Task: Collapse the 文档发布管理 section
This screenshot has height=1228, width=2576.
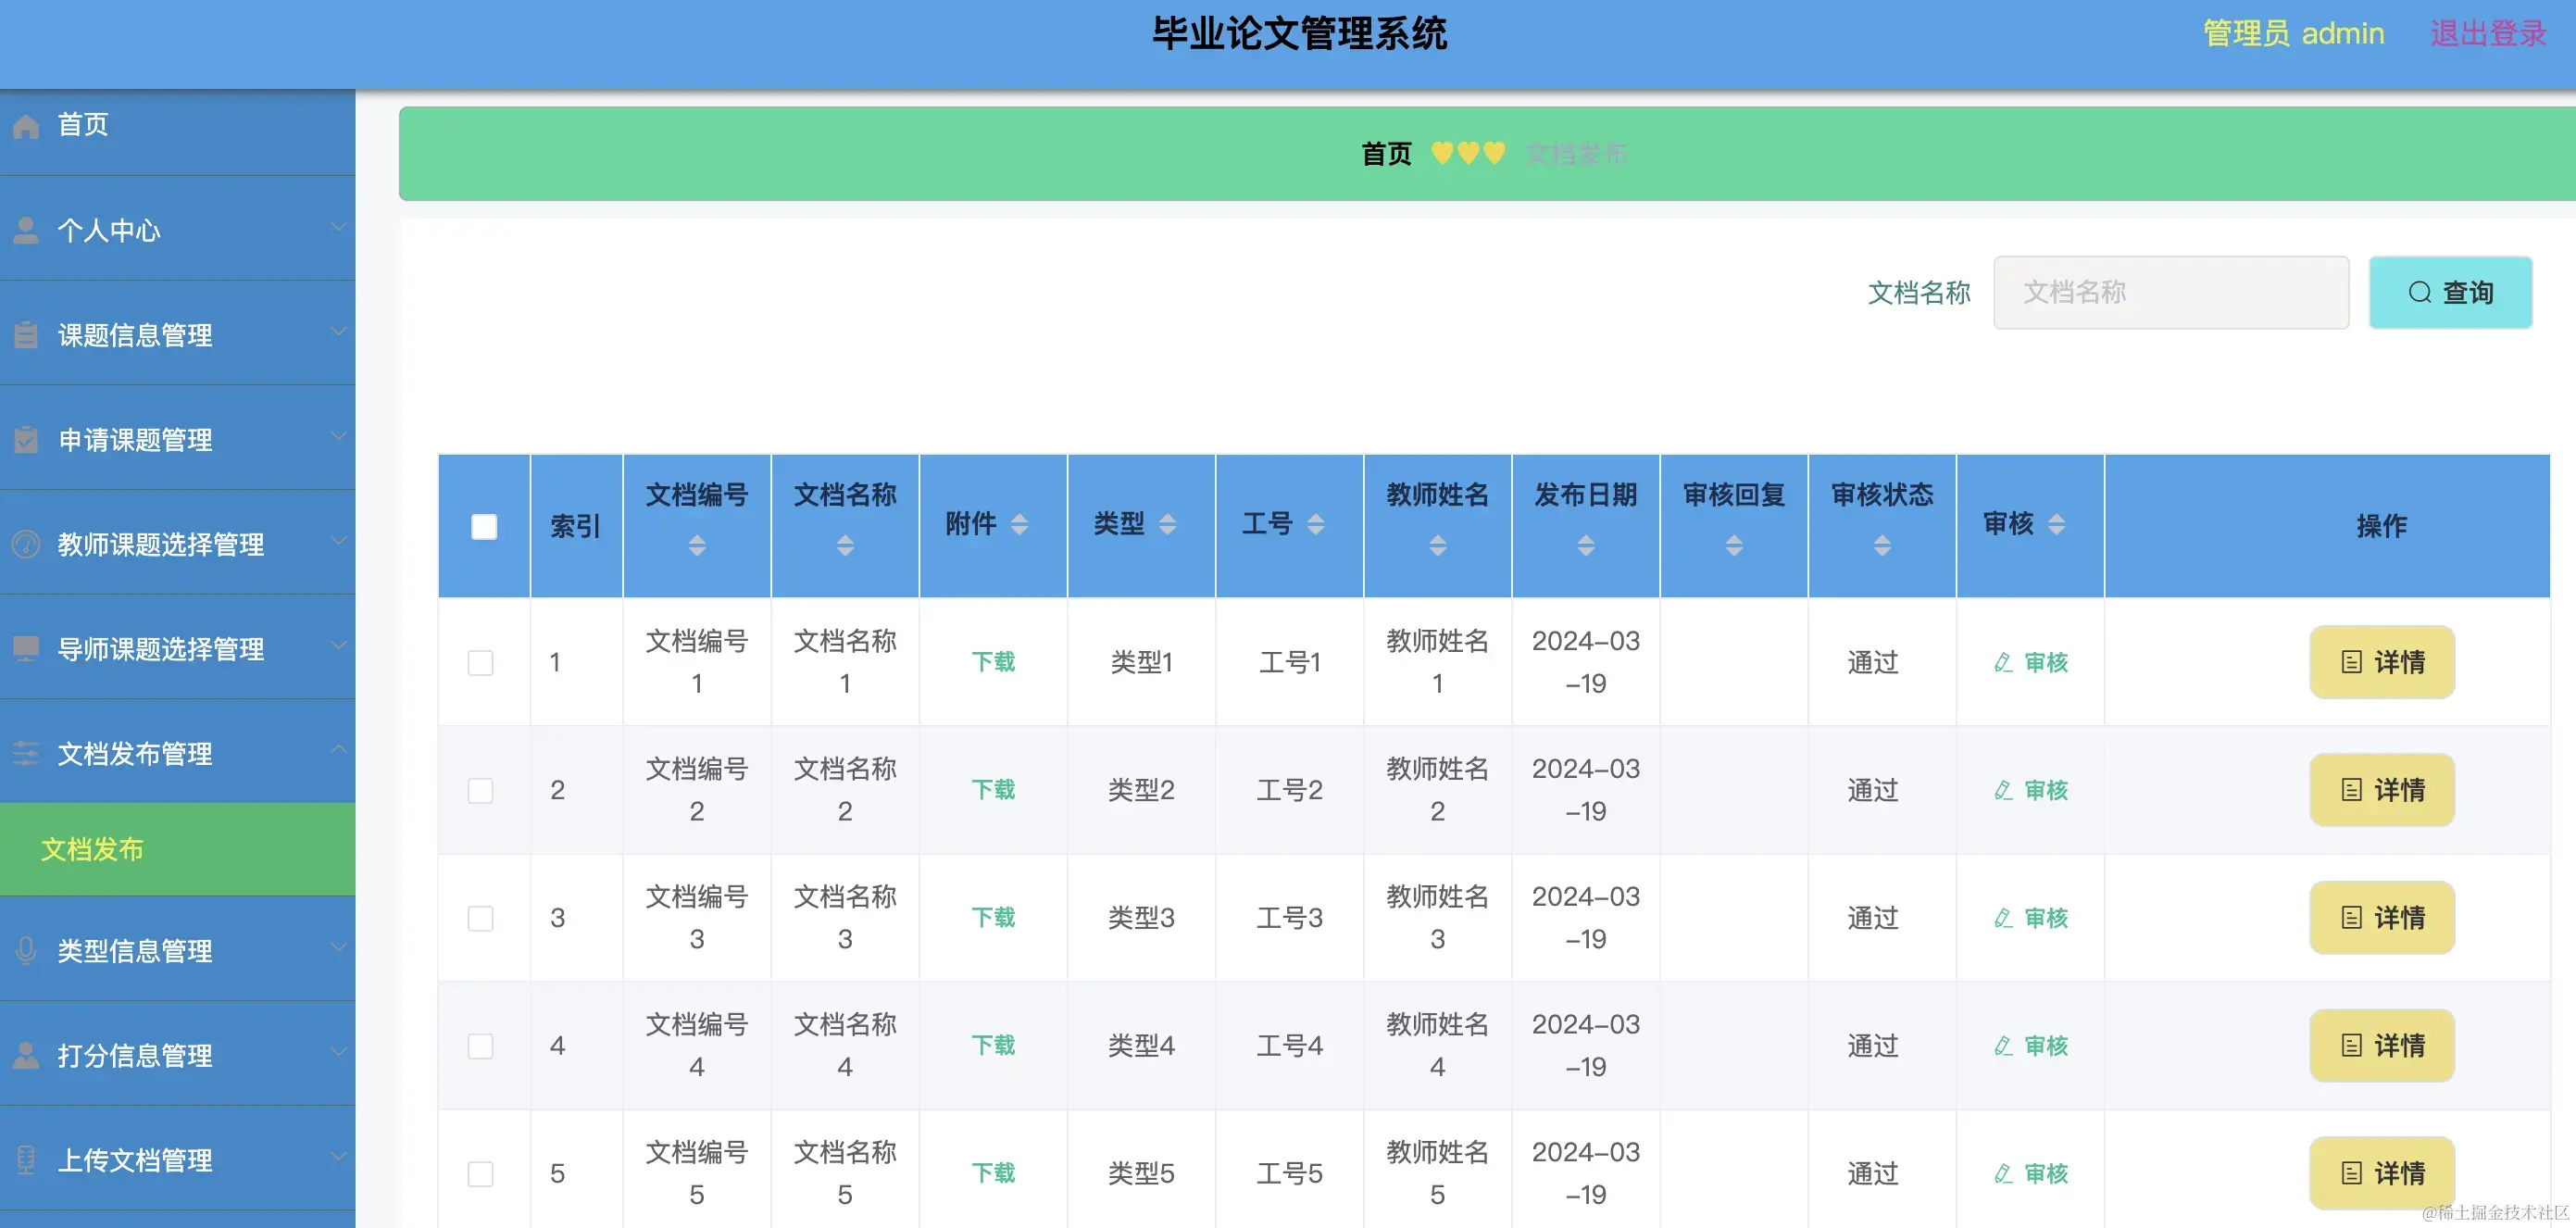Action: tap(339, 747)
